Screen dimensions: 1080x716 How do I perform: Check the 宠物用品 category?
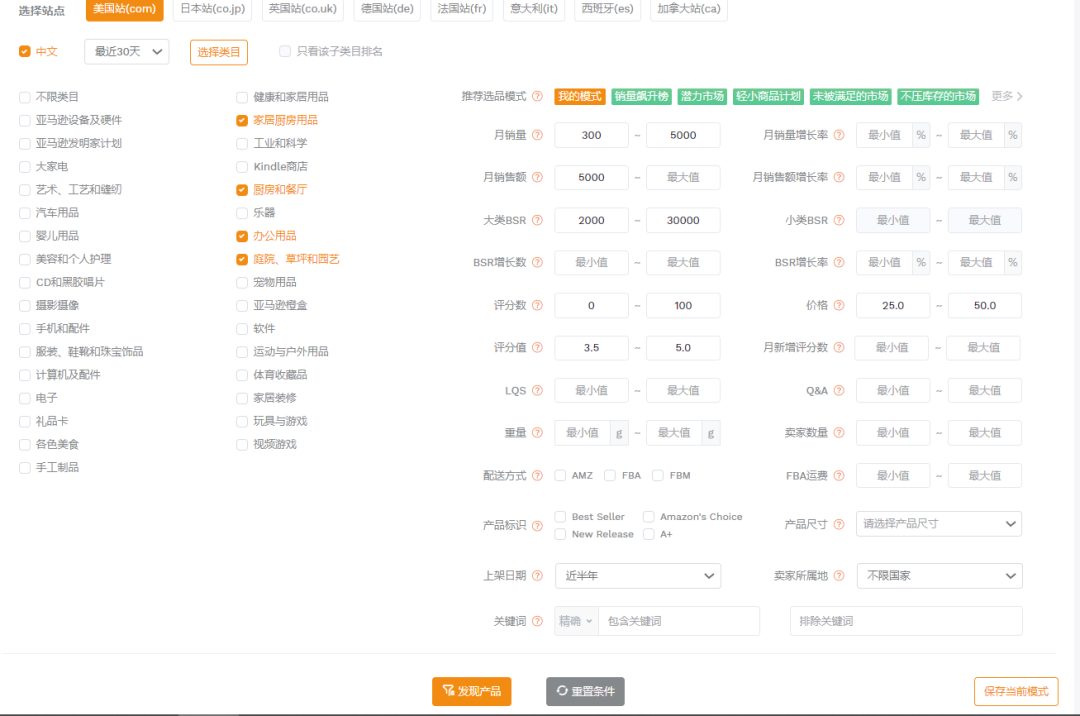[x=242, y=282]
